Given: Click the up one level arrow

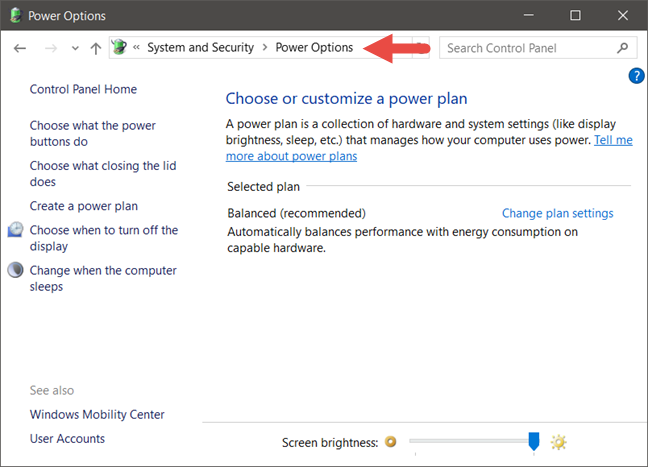Looking at the screenshot, I should pos(96,48).
